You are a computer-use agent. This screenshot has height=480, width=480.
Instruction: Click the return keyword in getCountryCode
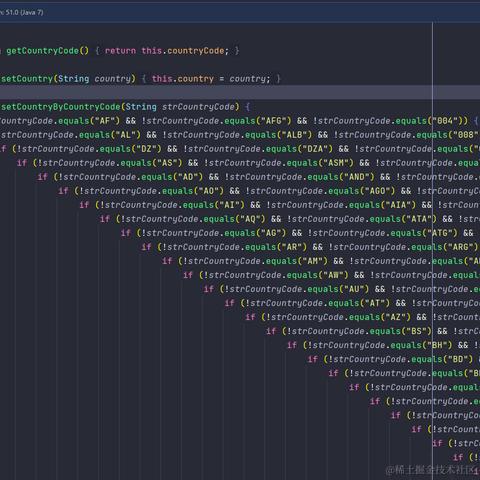120,51
